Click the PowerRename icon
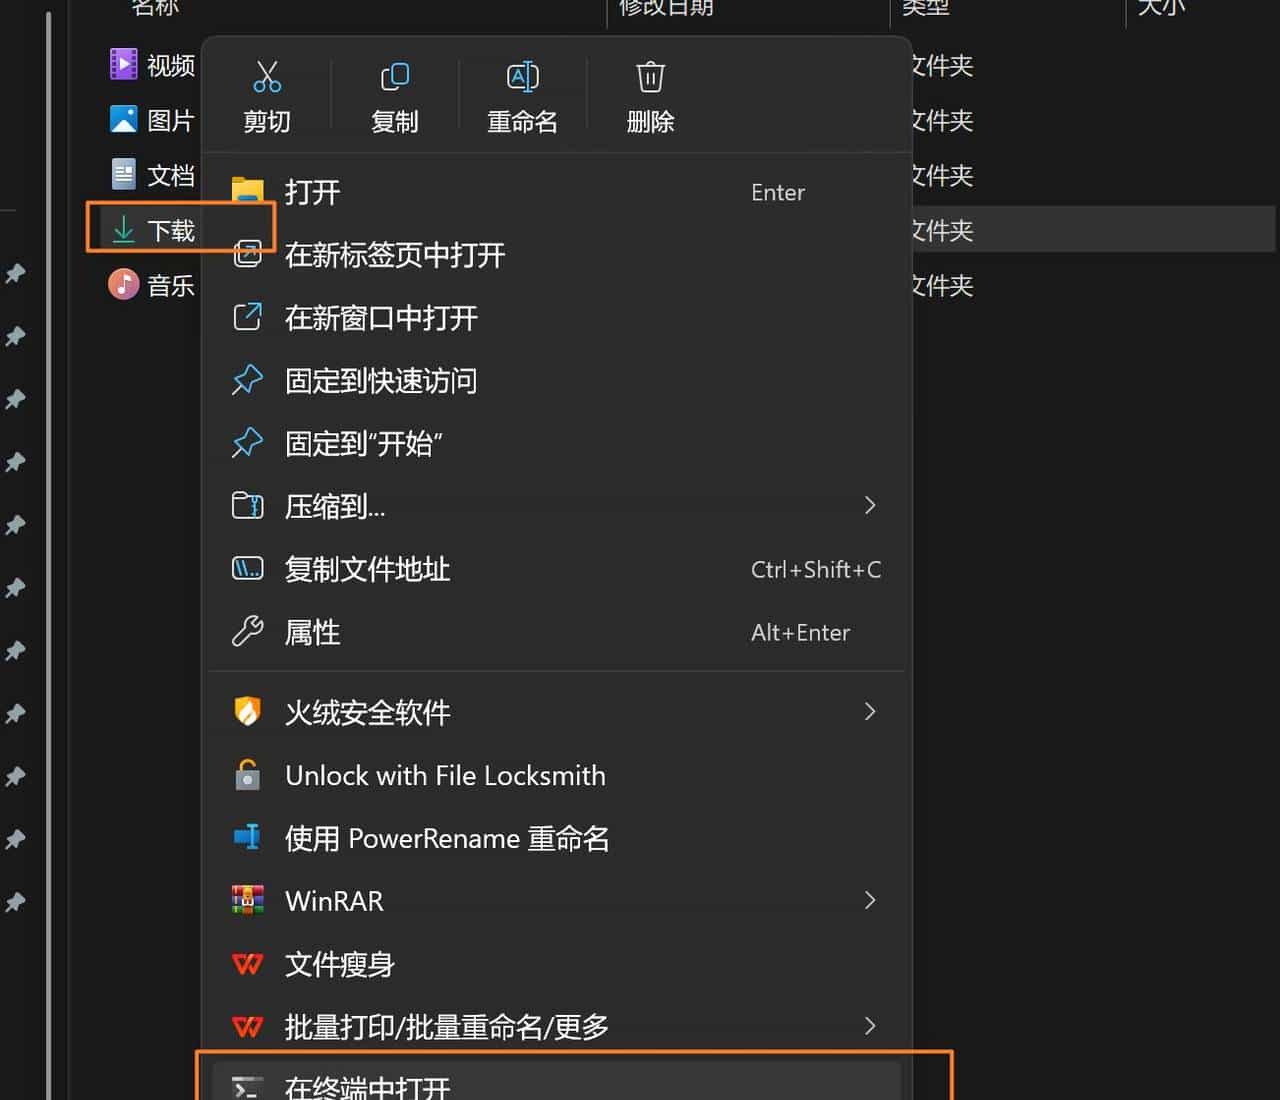Viewport: 1280px width, 1100px height. 247,838
